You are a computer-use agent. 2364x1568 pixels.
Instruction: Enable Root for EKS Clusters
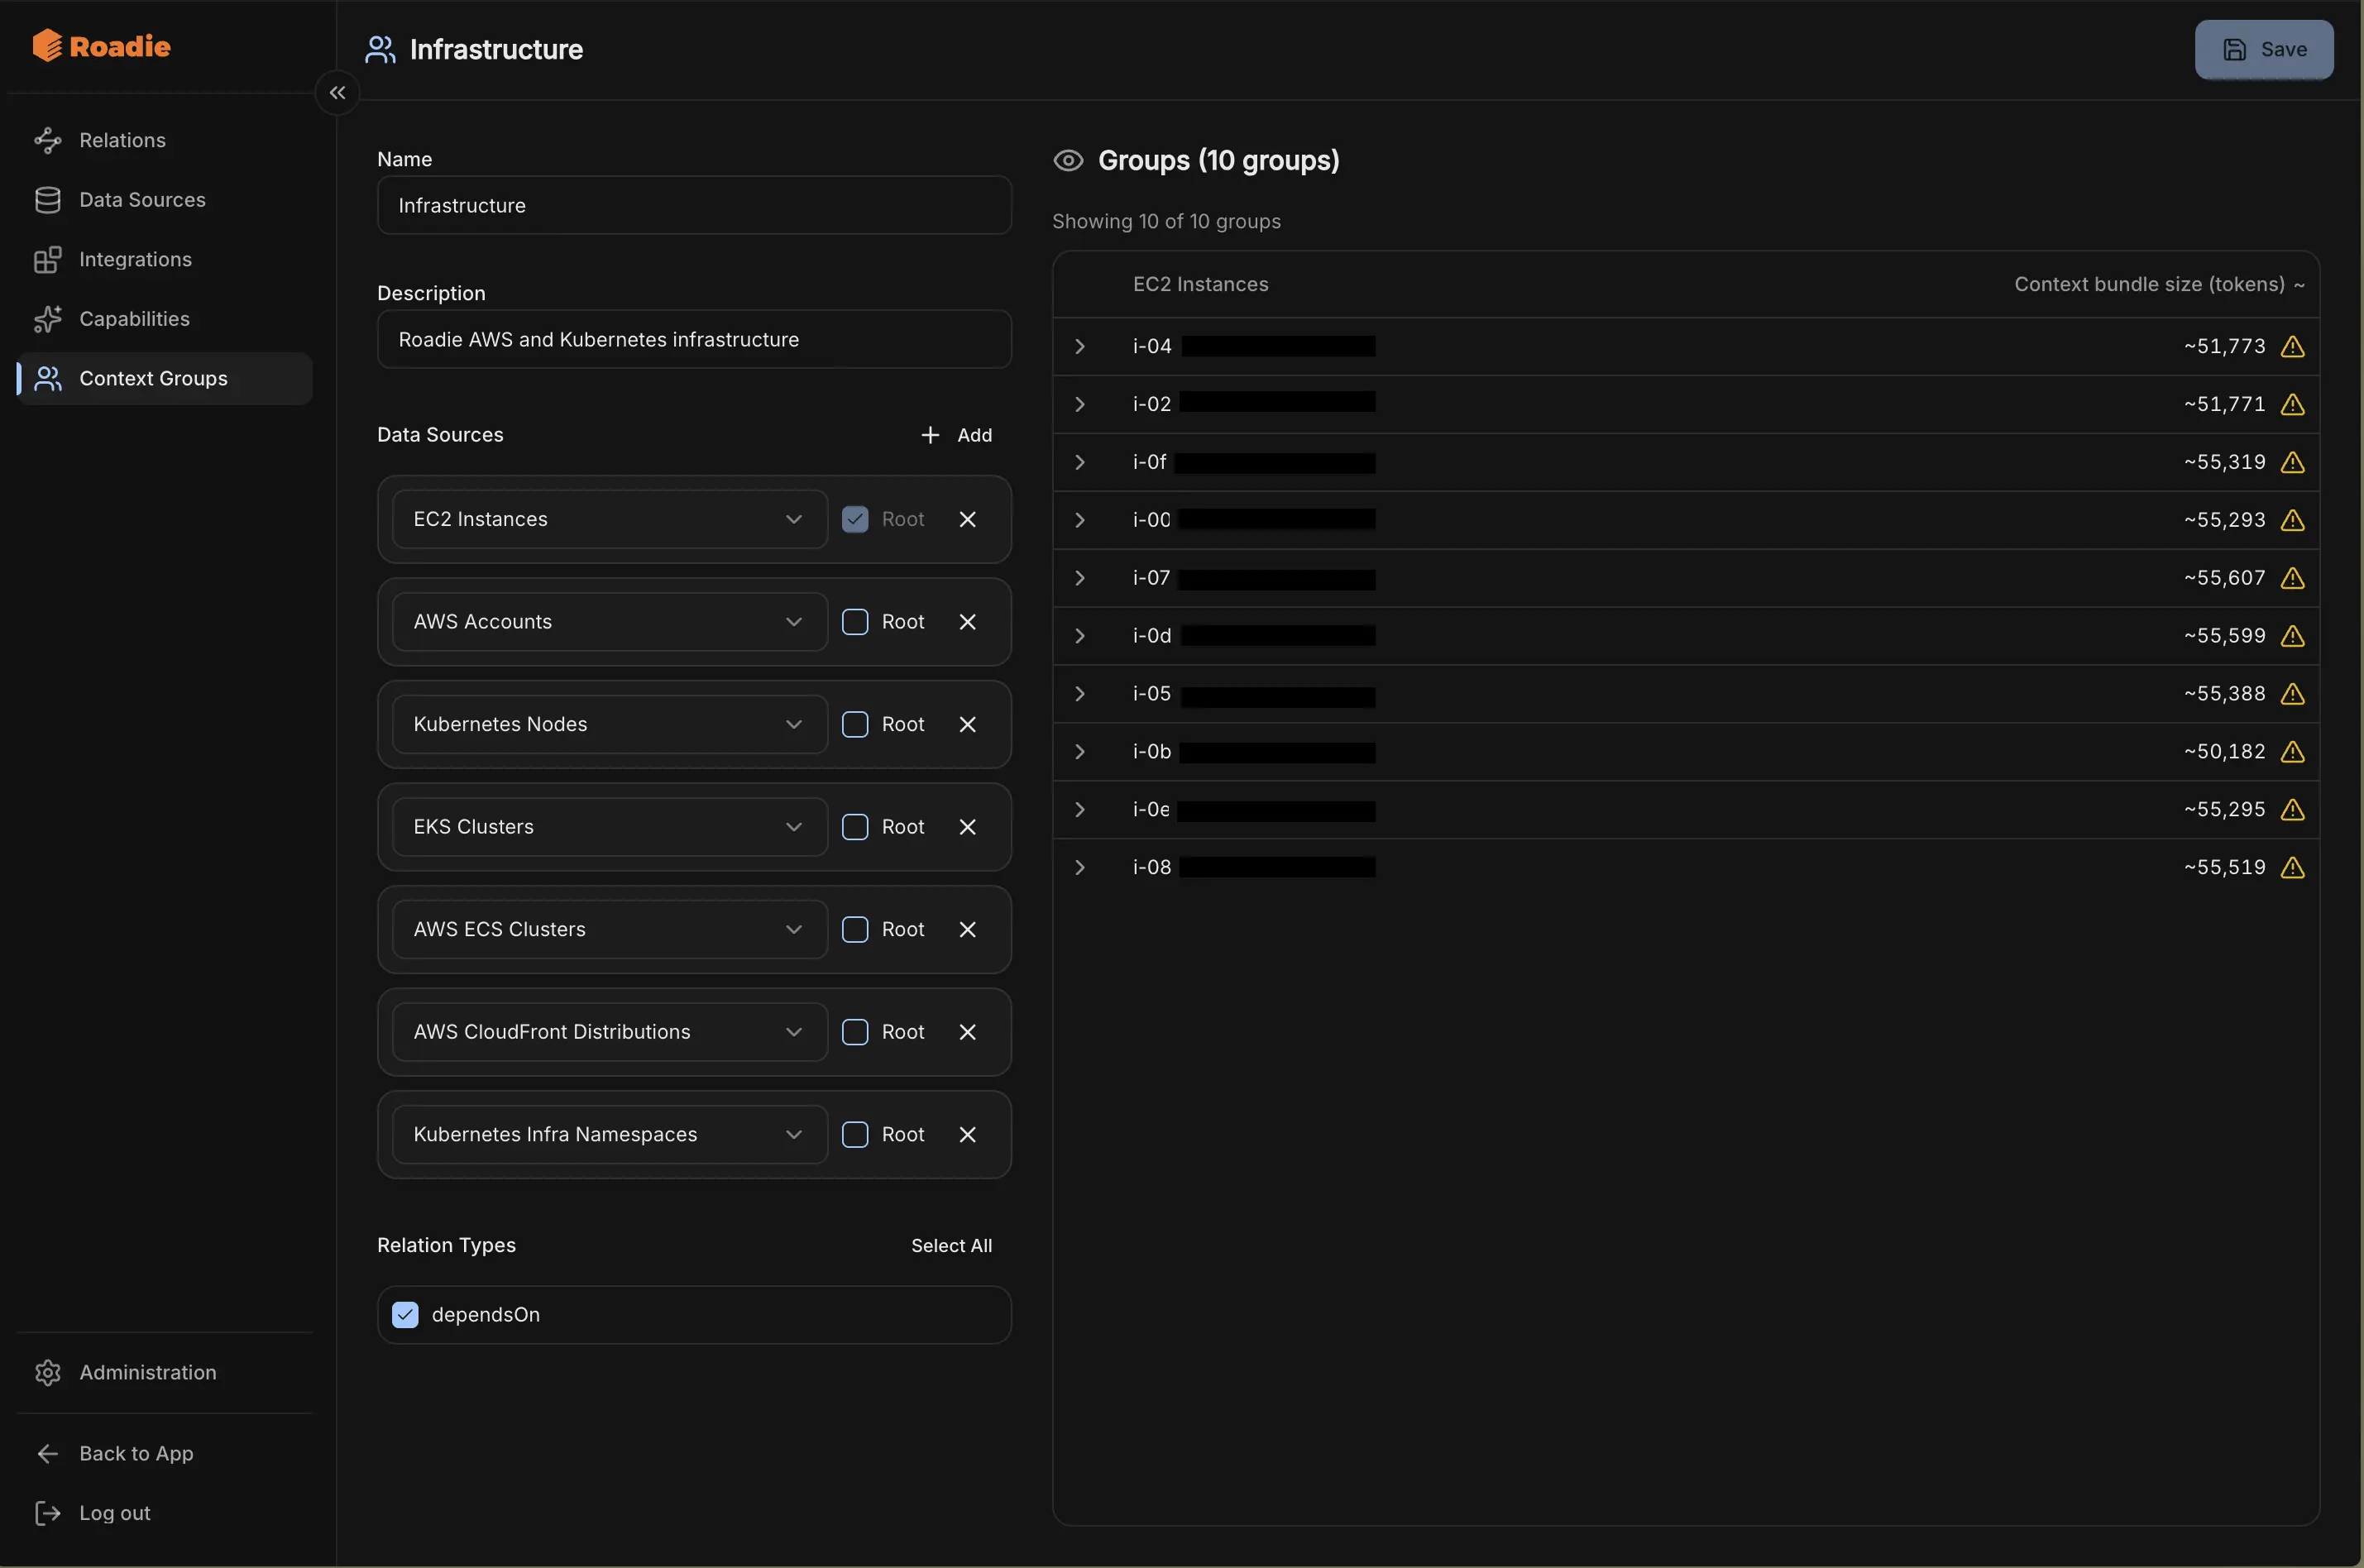855,827
